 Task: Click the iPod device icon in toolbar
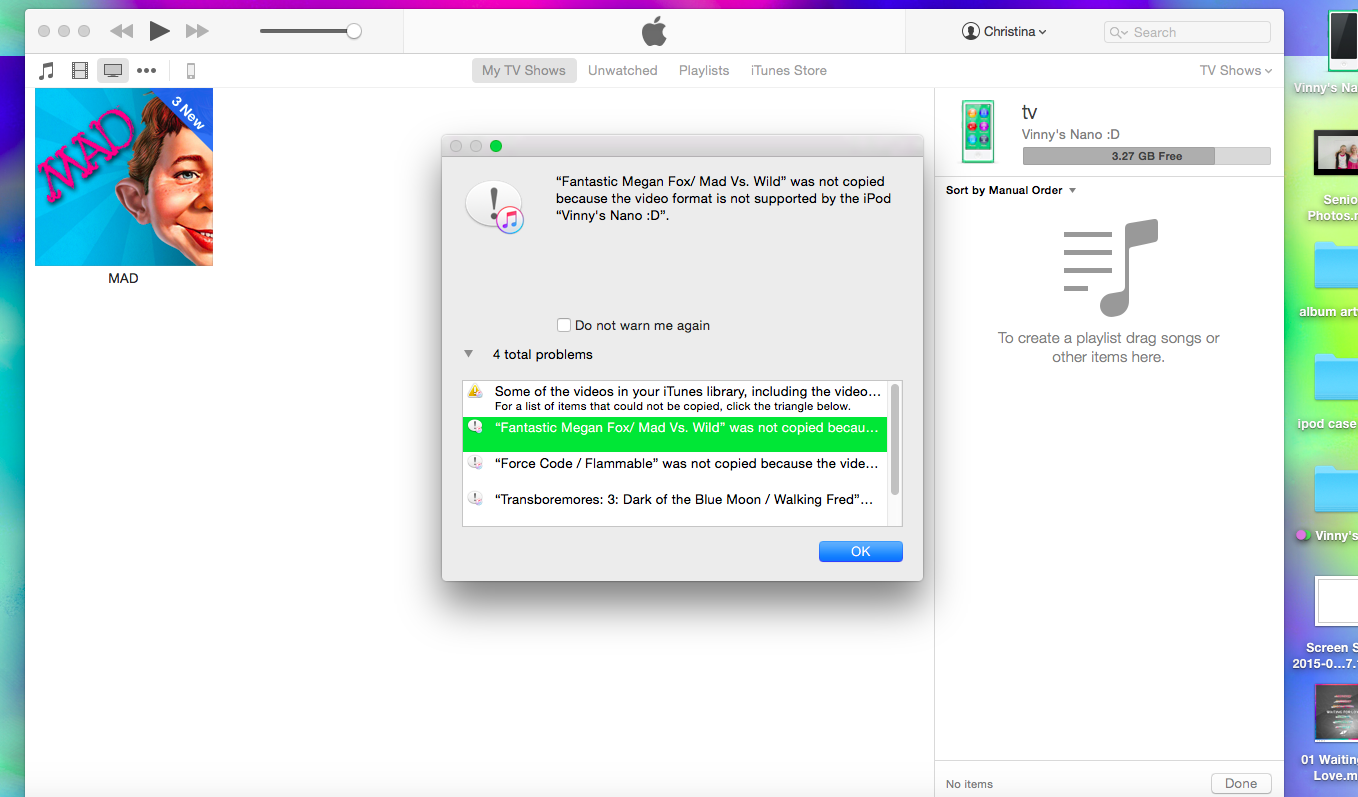click(x=191, y=70)
